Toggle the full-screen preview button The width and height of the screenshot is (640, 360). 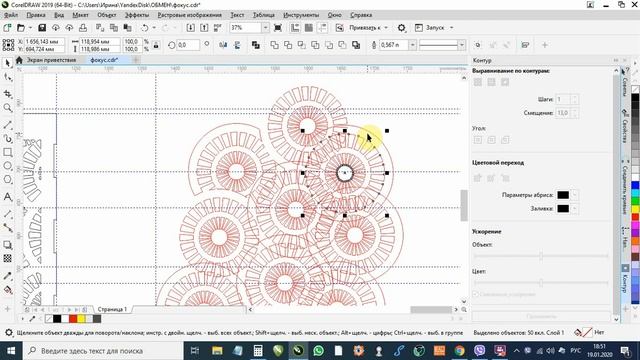278,28
